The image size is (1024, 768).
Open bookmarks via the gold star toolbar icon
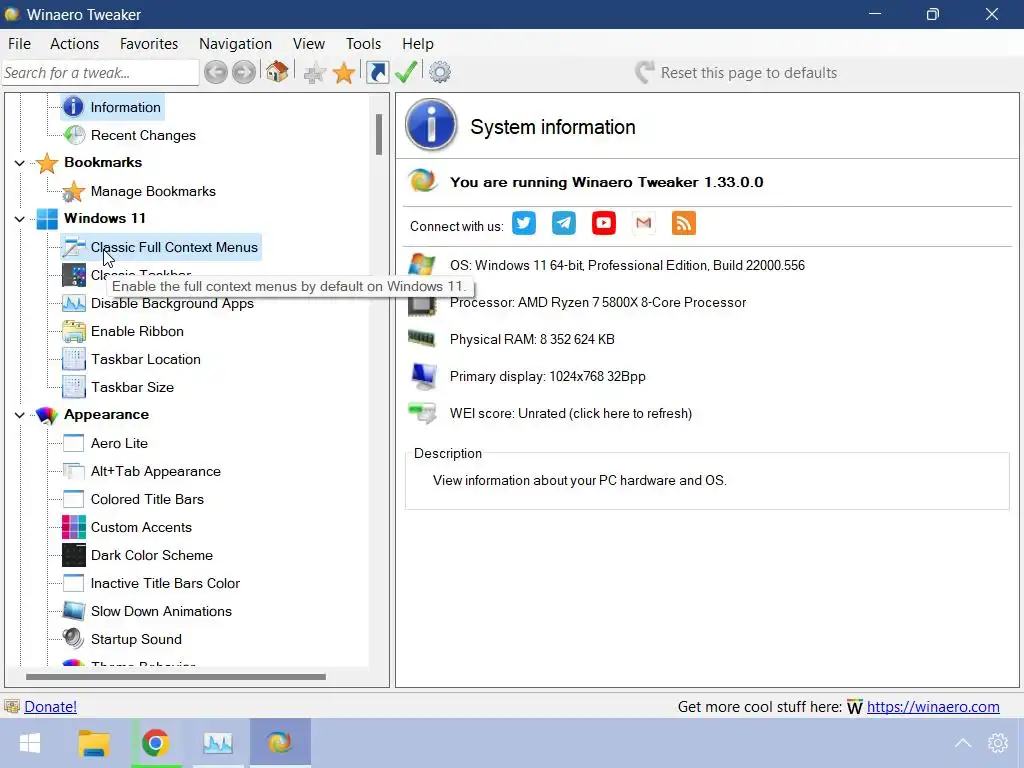click(344, 72)
